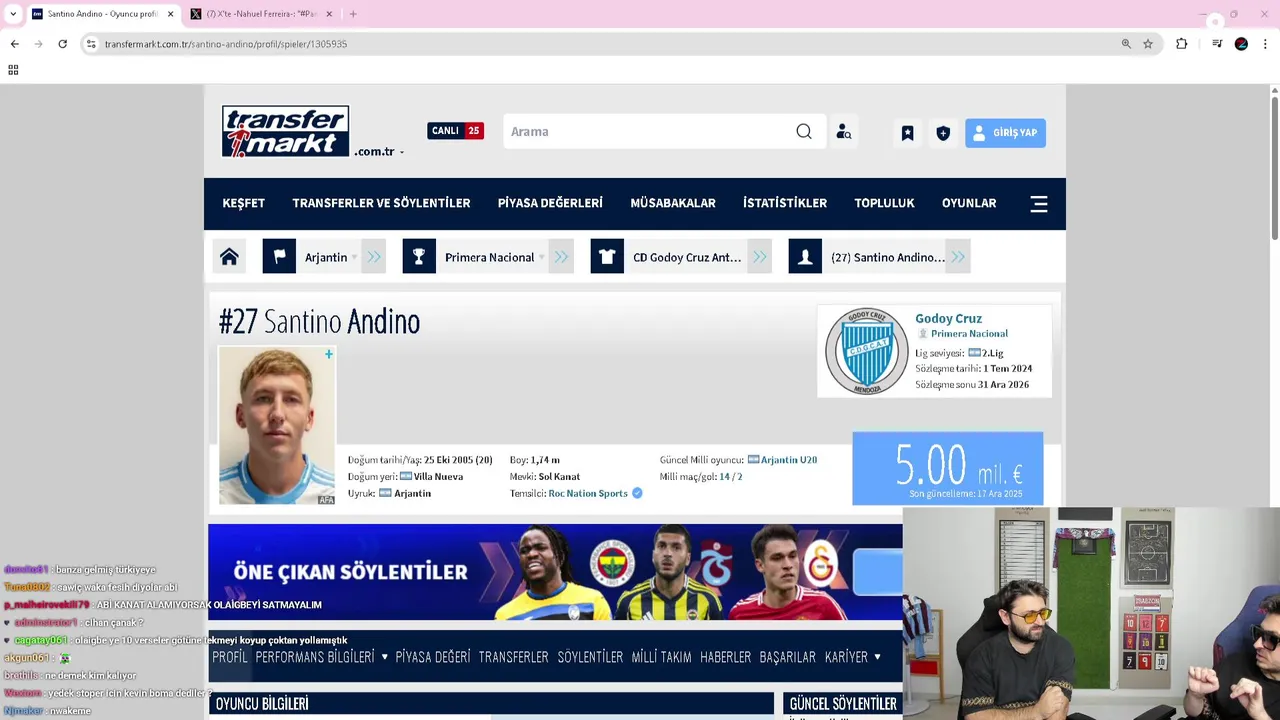Expand the KARİYER dropdown tab
The image size is (1280, 720).
point(853,657)
